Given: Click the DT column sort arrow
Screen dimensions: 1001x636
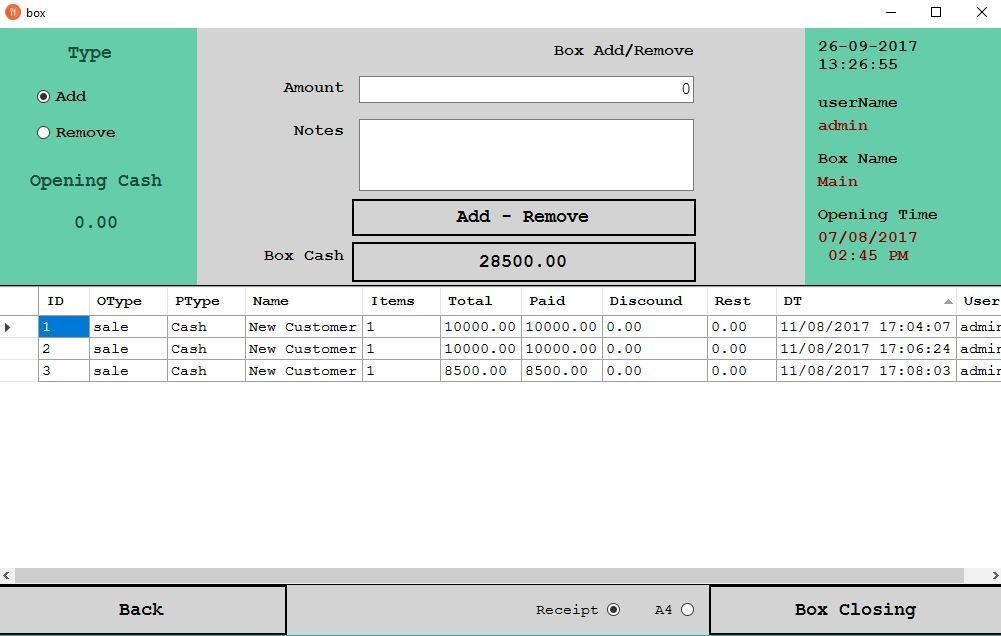Looking at the screenshot, I should click(x=948, y=301).
